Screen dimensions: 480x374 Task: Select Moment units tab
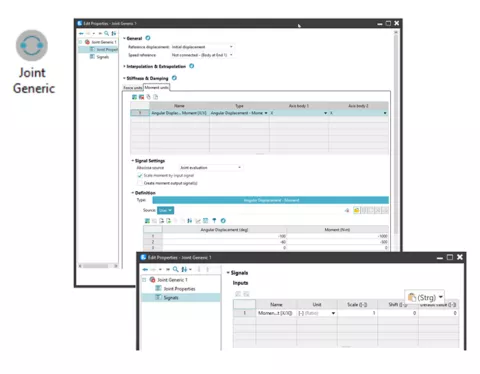tap(156, 87)
